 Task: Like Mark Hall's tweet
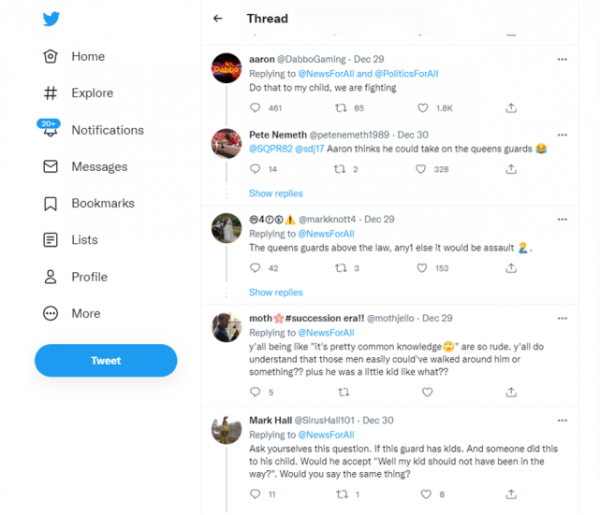pos(423,494)
